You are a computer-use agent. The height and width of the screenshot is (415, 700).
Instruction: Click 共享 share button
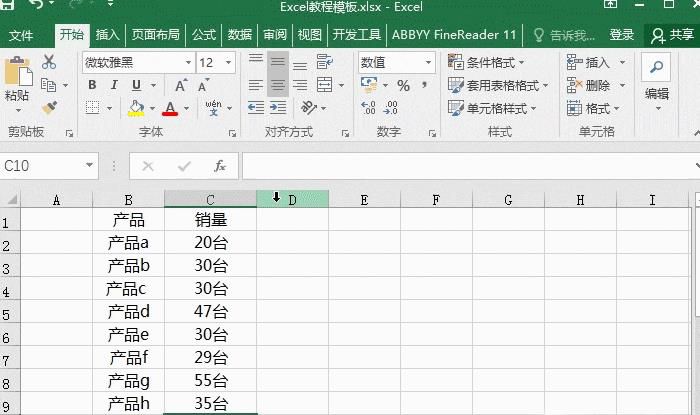672,35
